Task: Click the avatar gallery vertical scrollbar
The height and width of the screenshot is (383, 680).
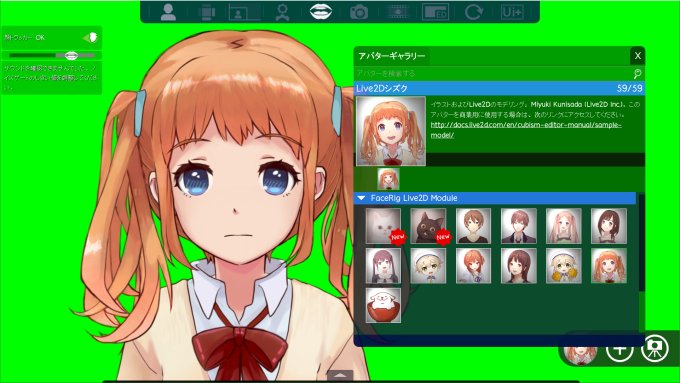Action: point(642,243)
